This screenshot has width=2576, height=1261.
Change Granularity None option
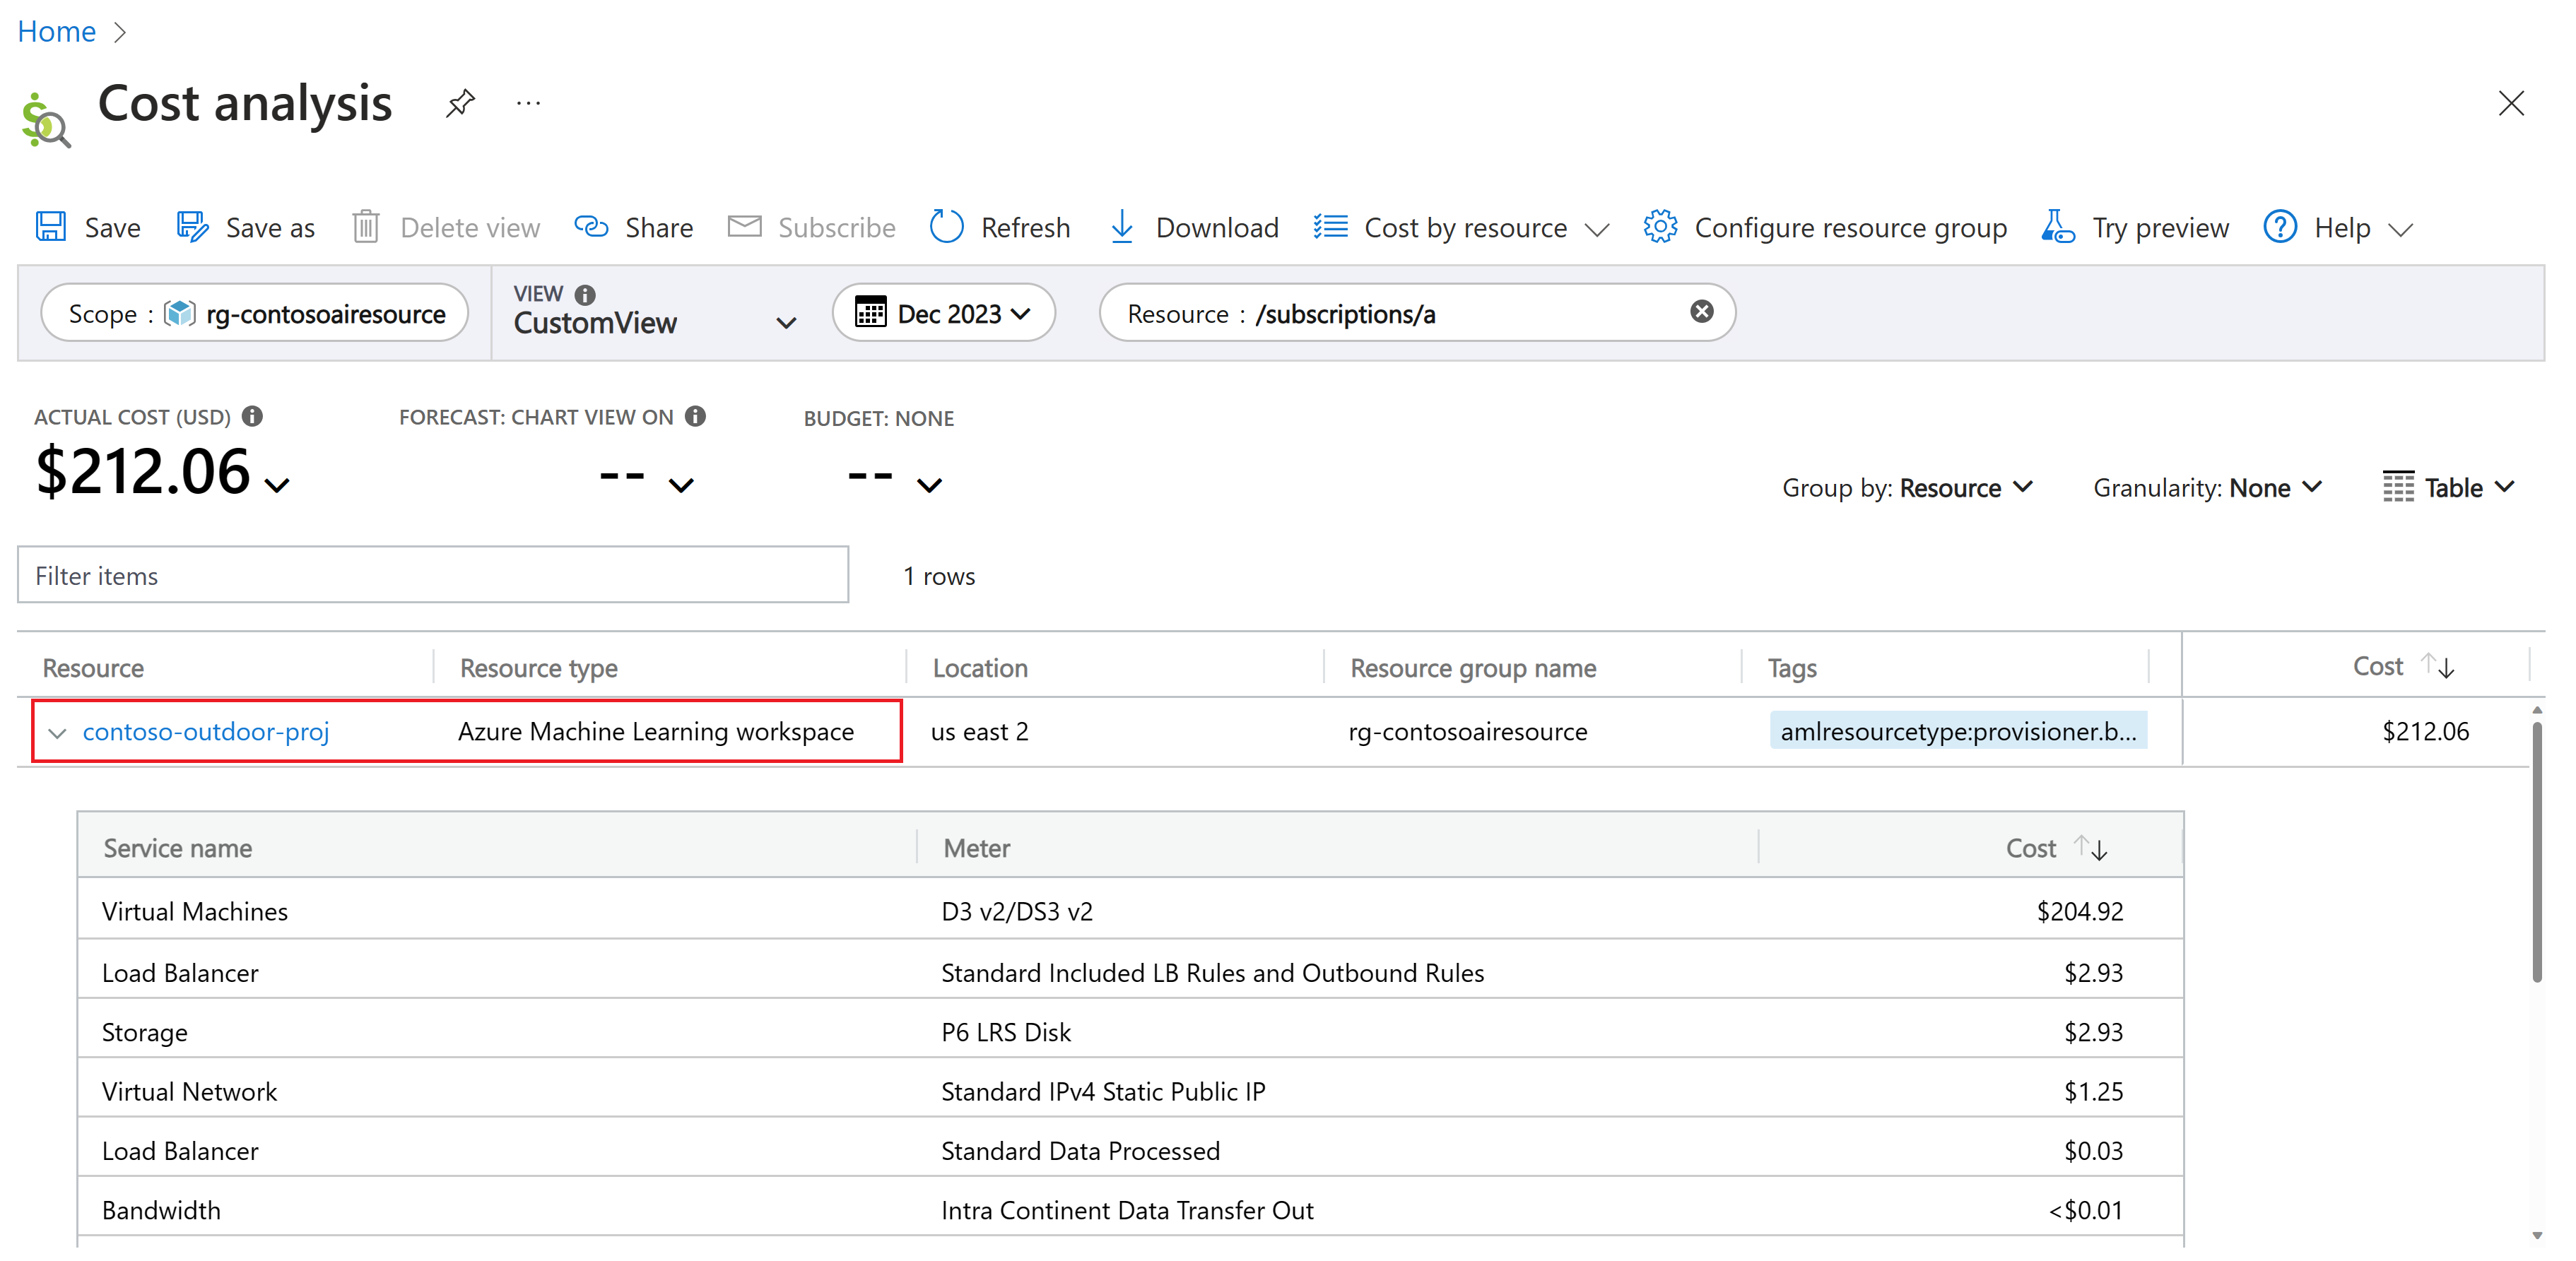pyautogui.click(x=2207, y=487)
